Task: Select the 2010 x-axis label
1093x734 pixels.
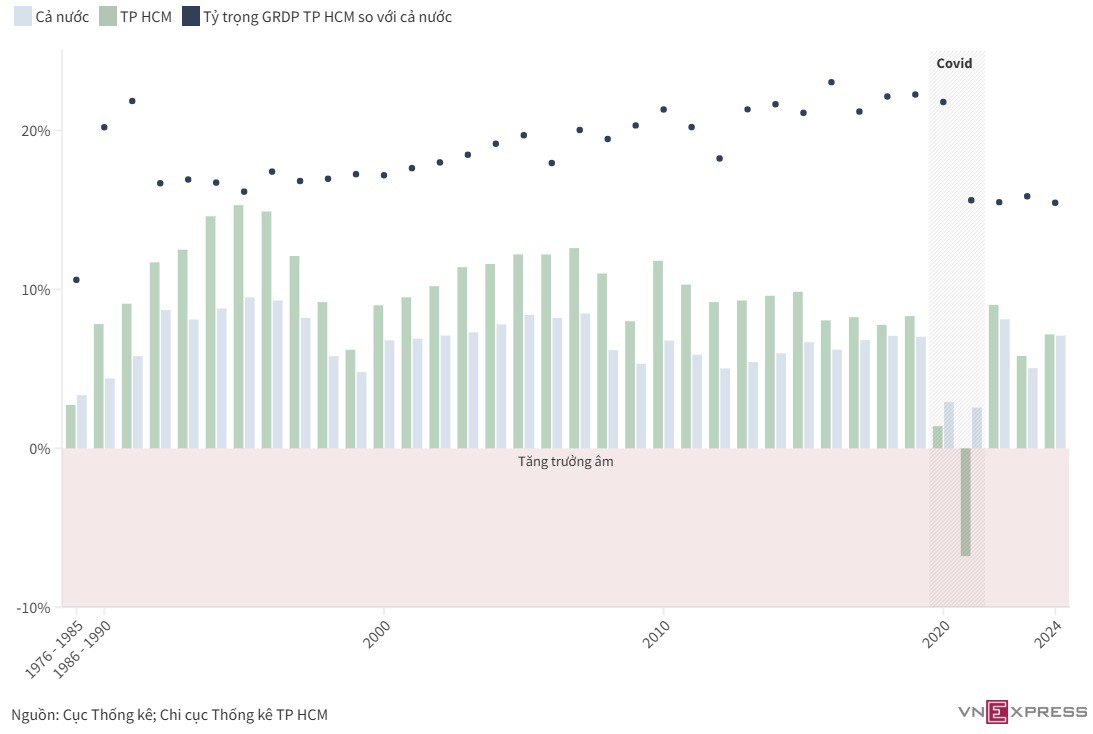Action: coord(656,633)
